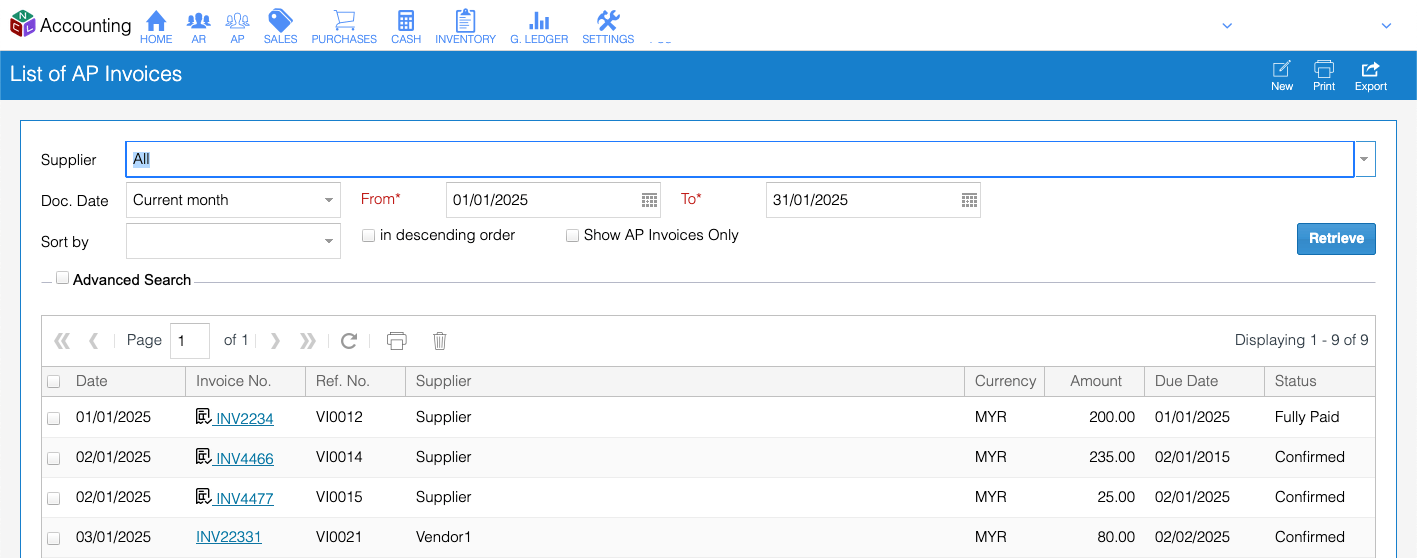Viewport: 1417px width, 558px height.
Task: Click the To date field
Action: (861, 200)
